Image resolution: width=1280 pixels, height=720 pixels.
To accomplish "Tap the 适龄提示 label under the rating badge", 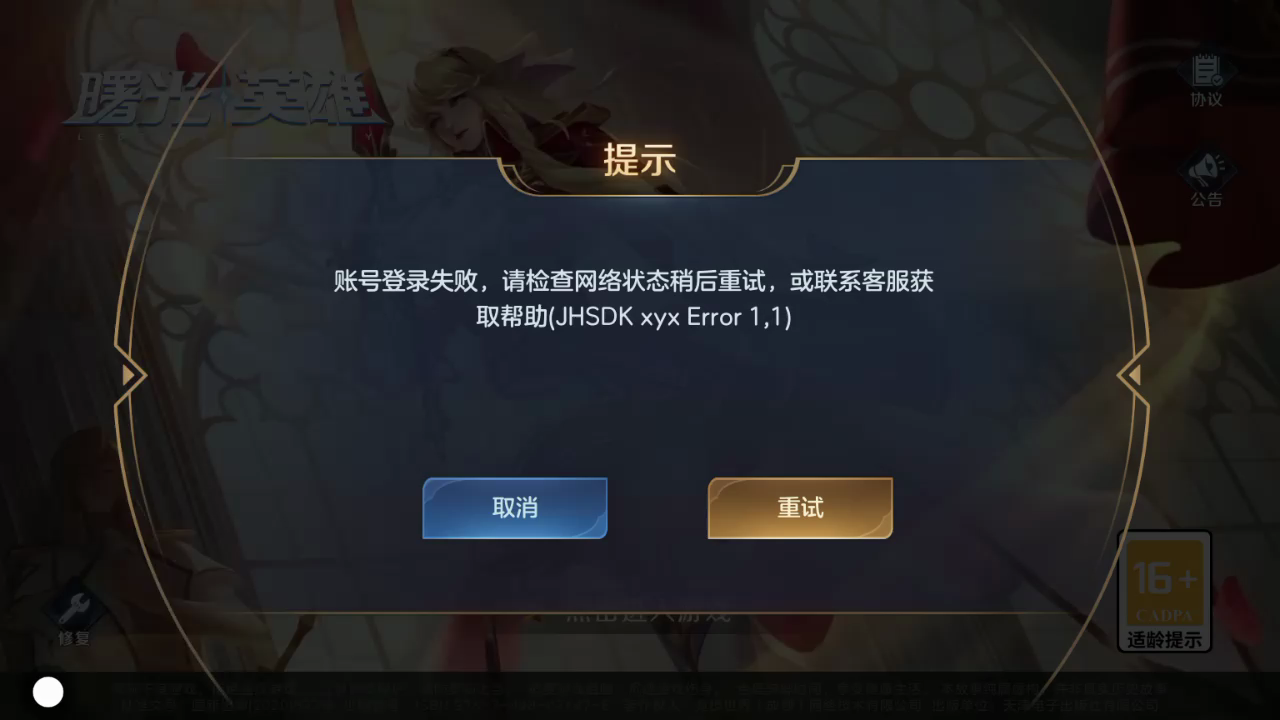I will pos(1164,640).
